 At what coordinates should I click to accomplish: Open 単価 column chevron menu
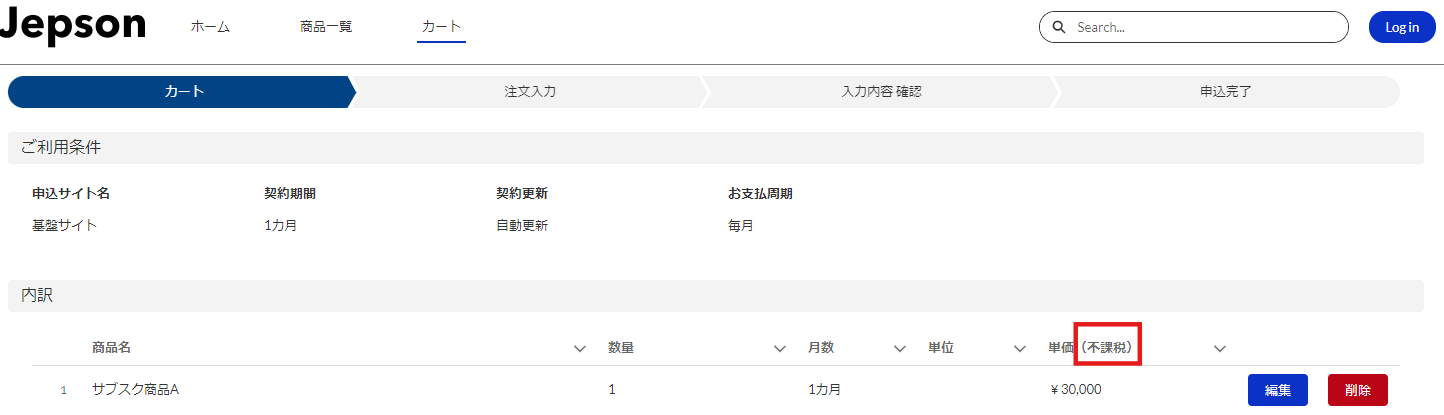click(1220, 348)
